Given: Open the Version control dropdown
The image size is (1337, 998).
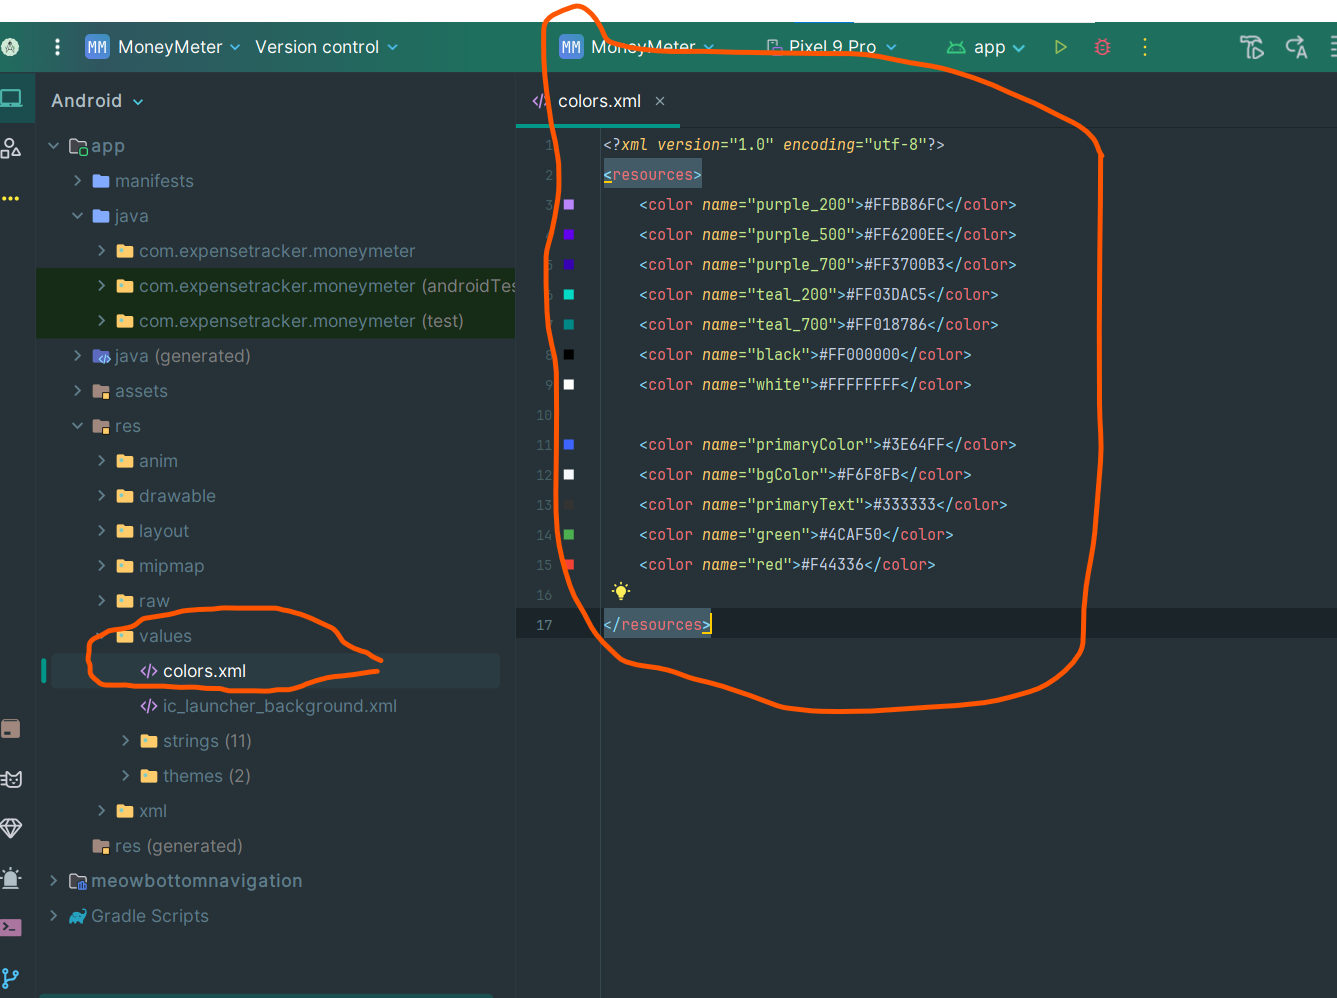Looking at the screenshot, I should tap(326, 47).
